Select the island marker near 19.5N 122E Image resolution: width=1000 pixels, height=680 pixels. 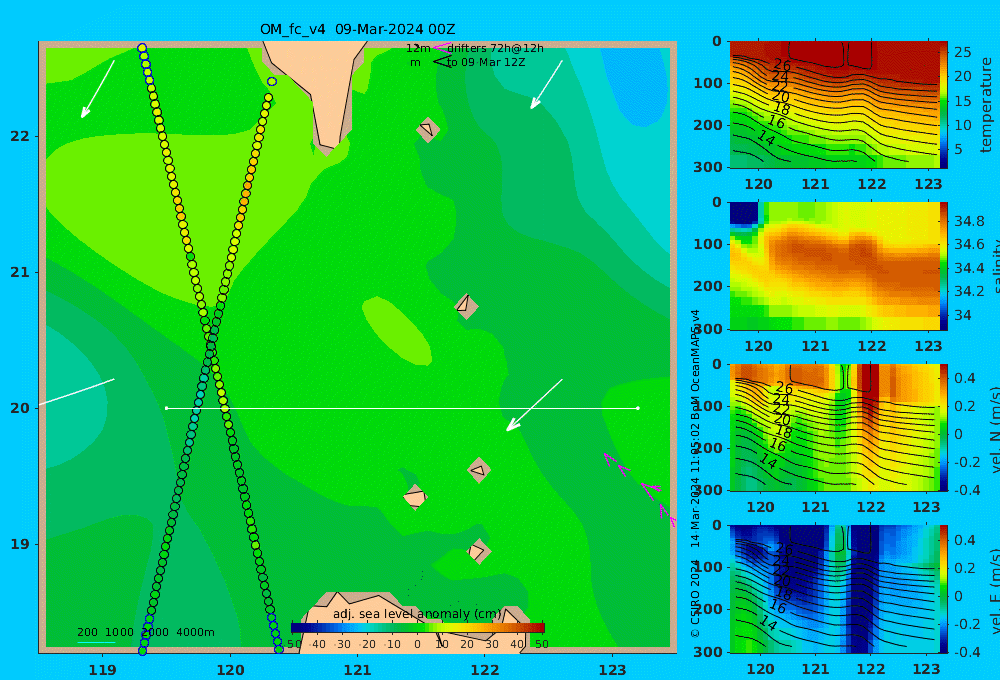479,471
